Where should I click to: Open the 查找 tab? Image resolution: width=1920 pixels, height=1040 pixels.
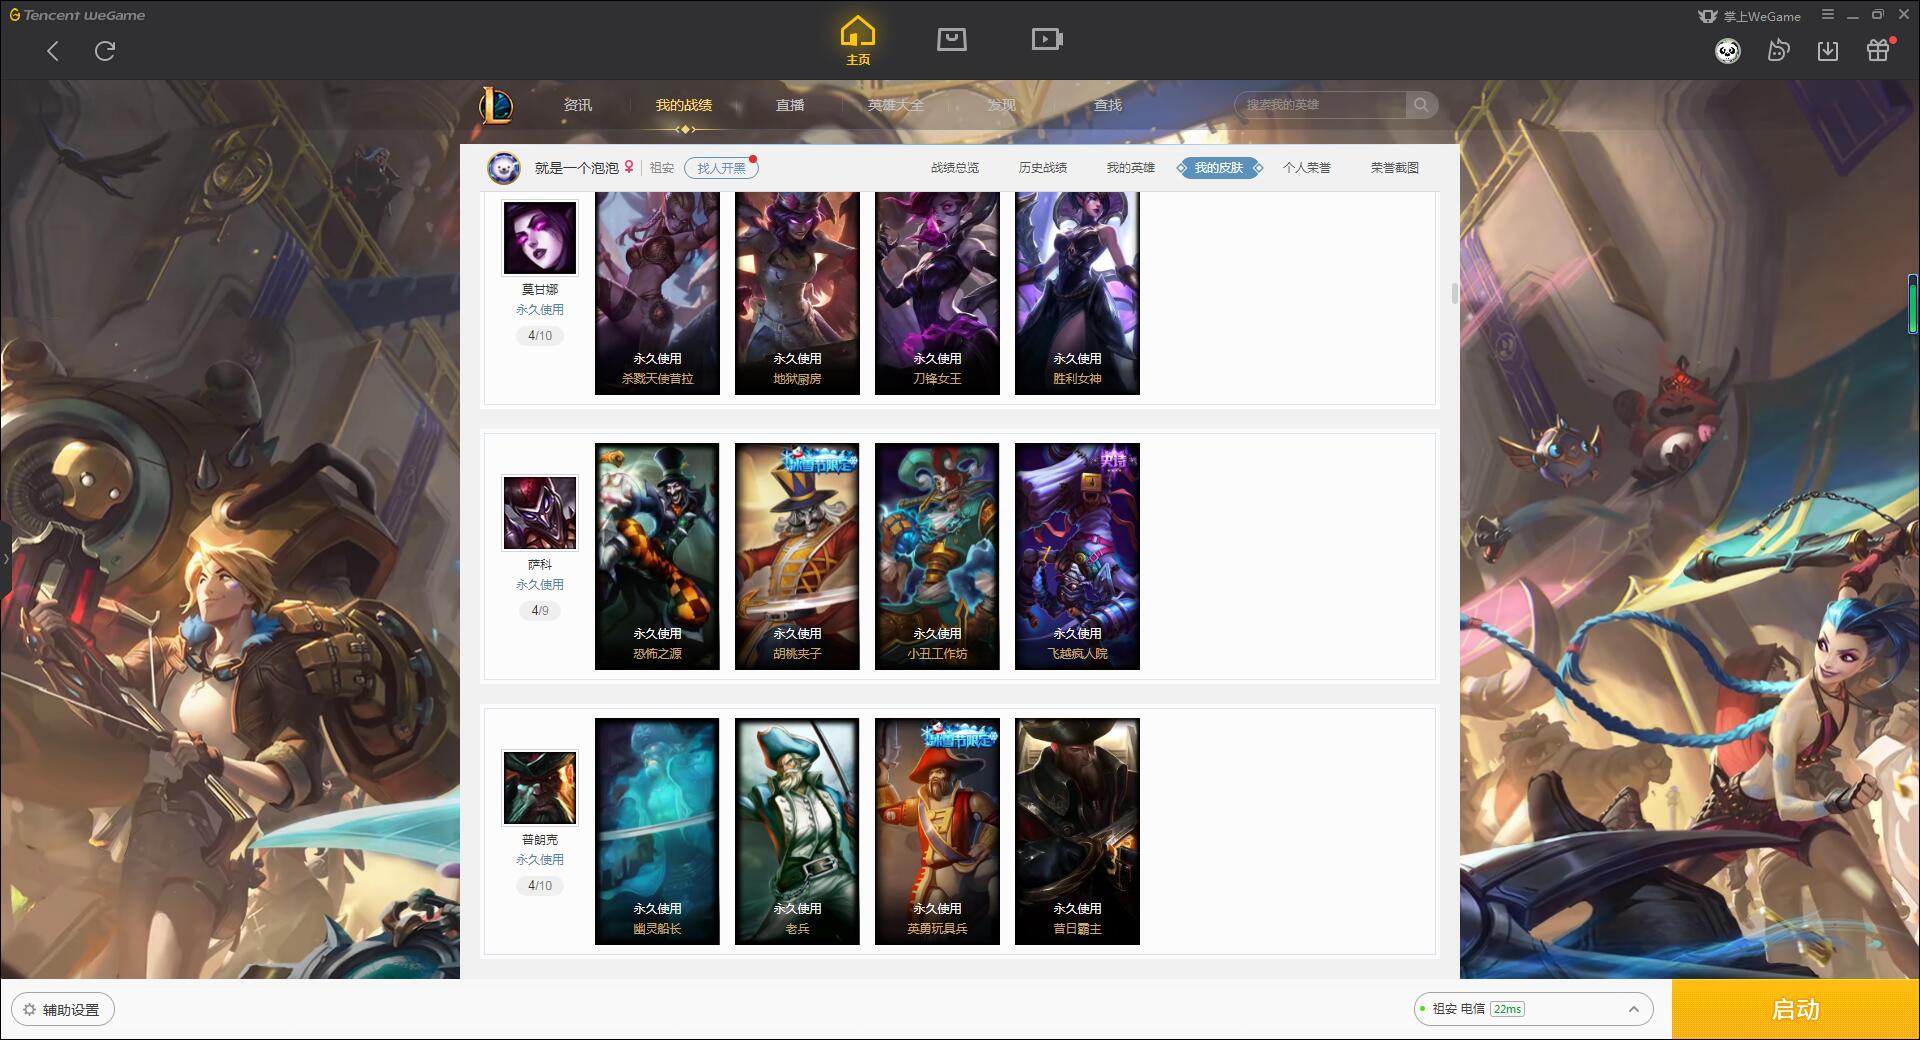click(1108, 105)
